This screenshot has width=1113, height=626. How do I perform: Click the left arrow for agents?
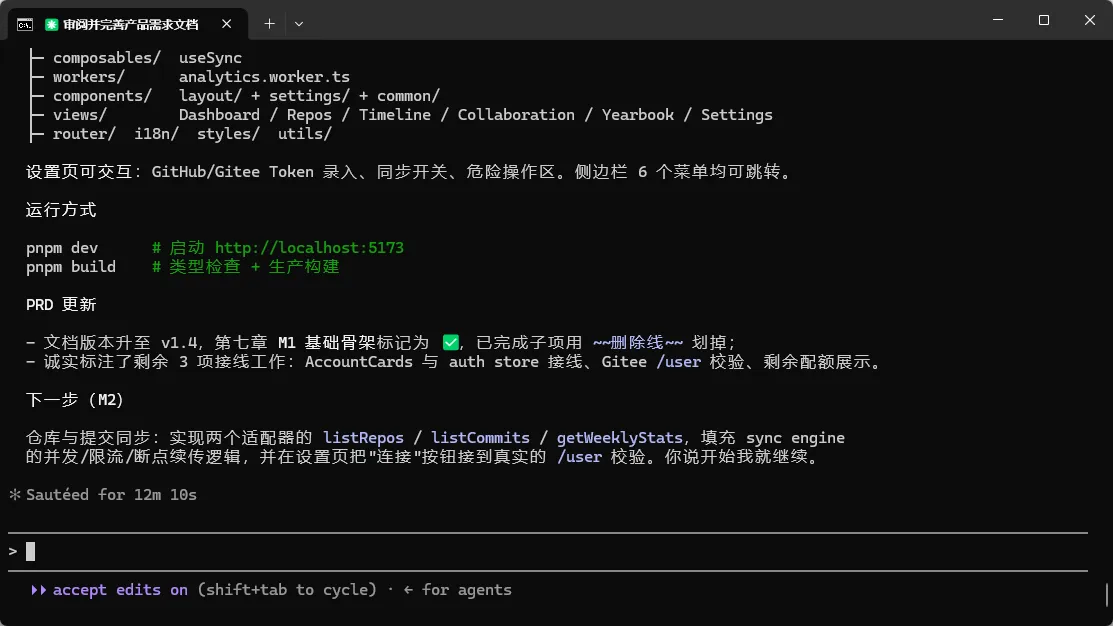click(408, 590)
